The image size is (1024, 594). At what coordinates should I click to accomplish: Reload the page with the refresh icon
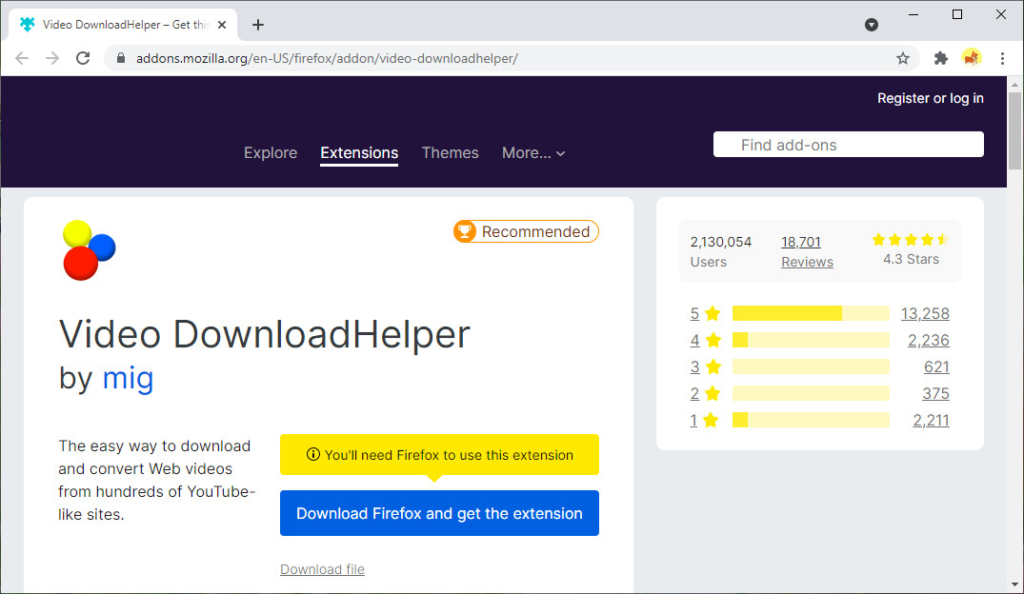(83, 58)
